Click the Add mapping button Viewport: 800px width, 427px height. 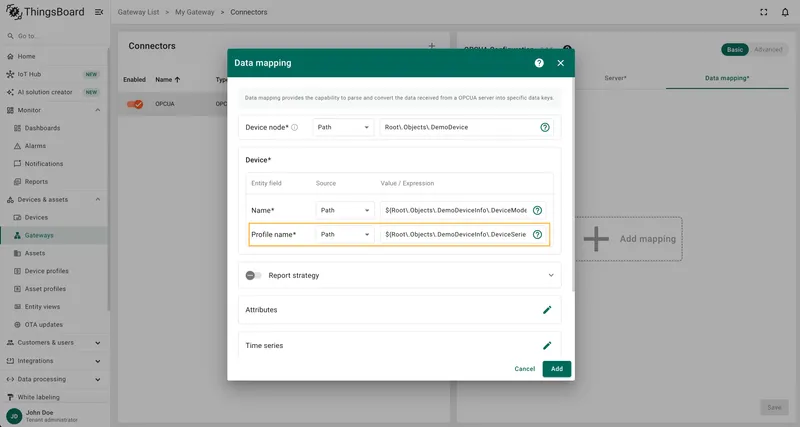point(629,239)
